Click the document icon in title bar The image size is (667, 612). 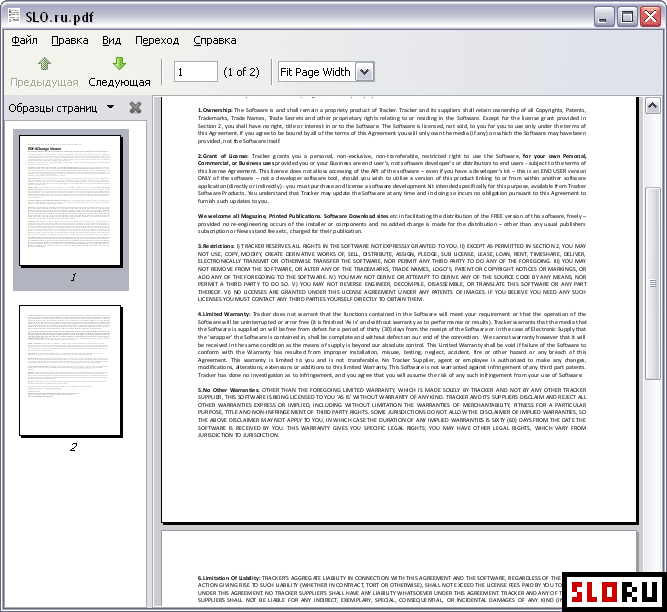[x=14, y=16]
